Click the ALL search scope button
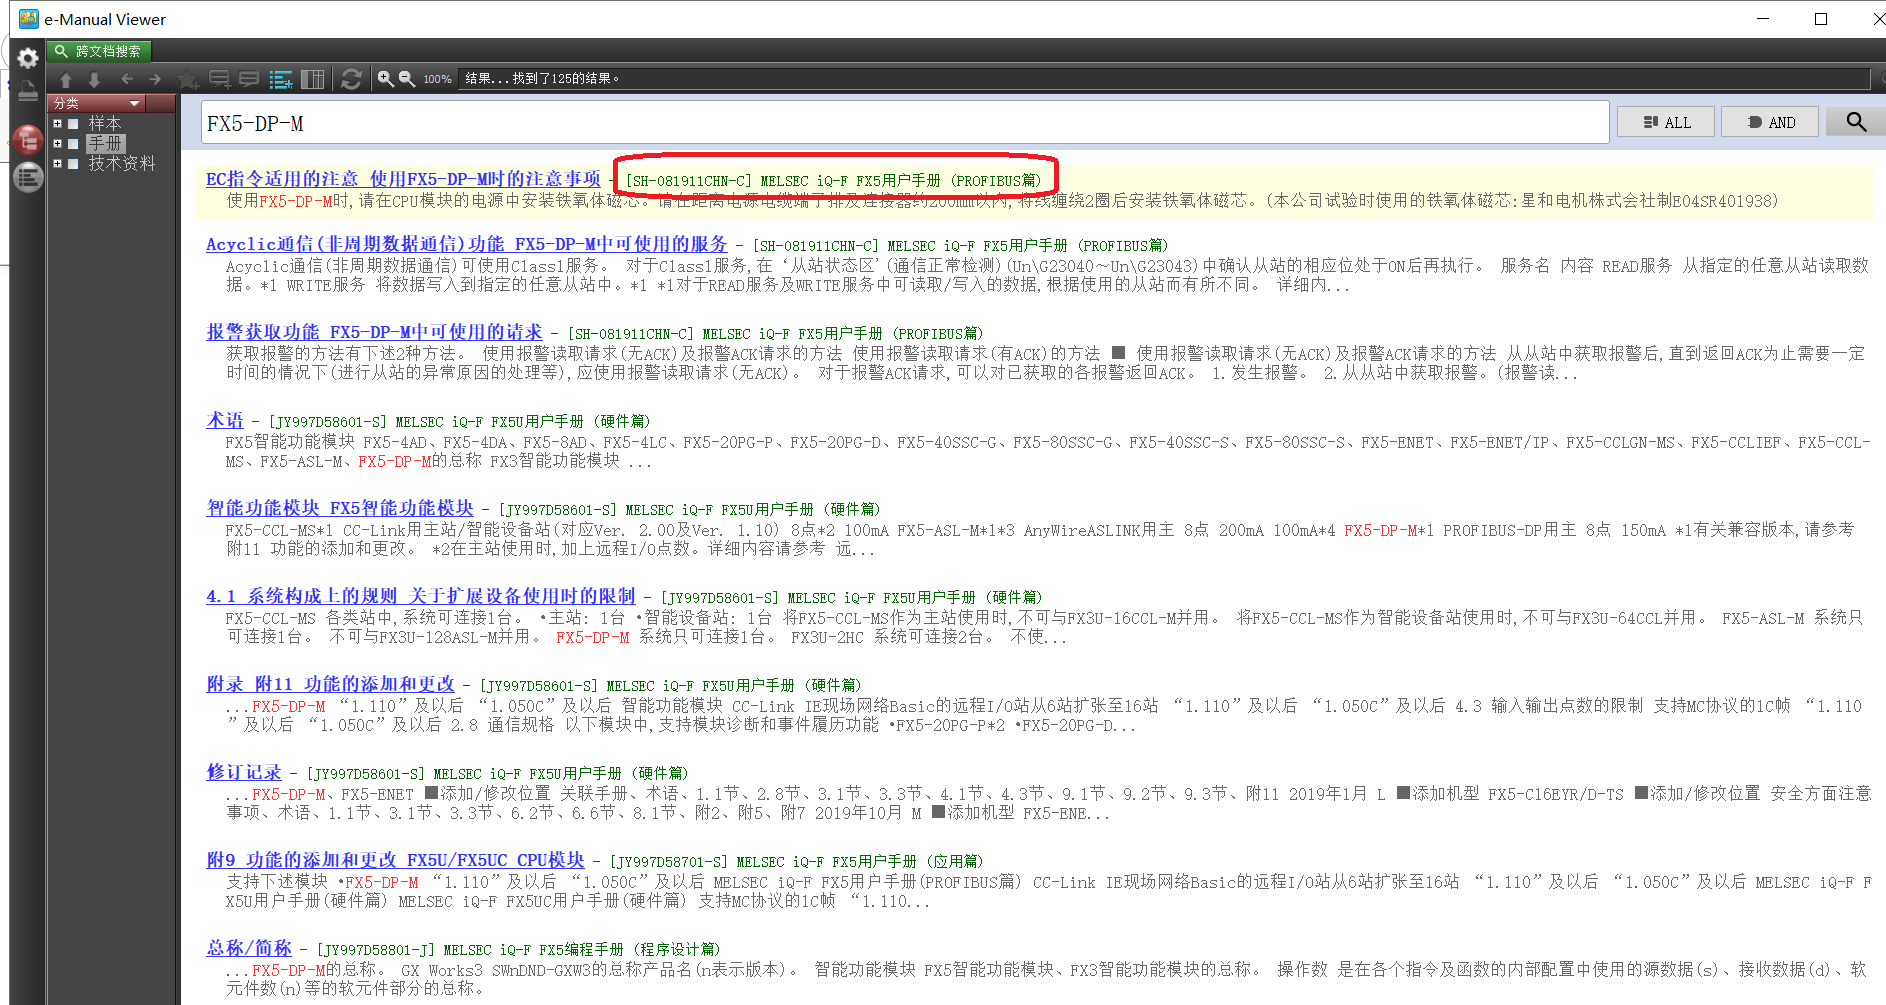 pyautogui.click(x=1666, y=122)
